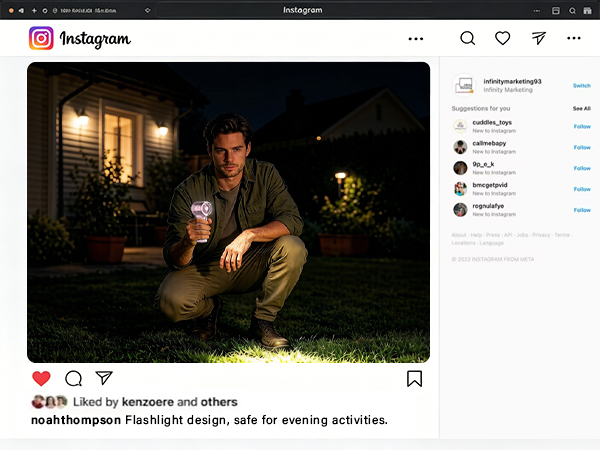Click caption "Flashlight design, safe for evening activities."
The width and height of the screenshot is (600, 450).
[256, 420]
